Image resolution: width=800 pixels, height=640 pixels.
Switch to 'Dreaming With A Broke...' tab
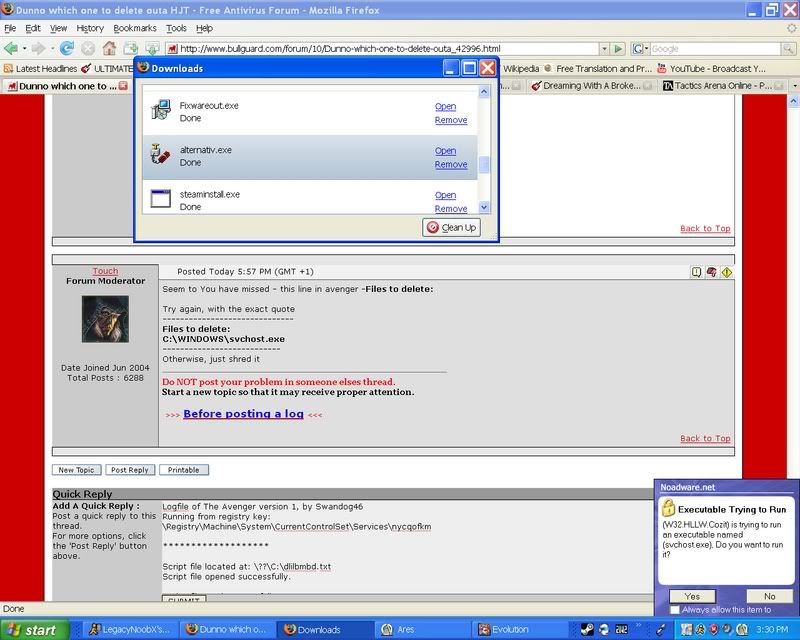point(591,86)
